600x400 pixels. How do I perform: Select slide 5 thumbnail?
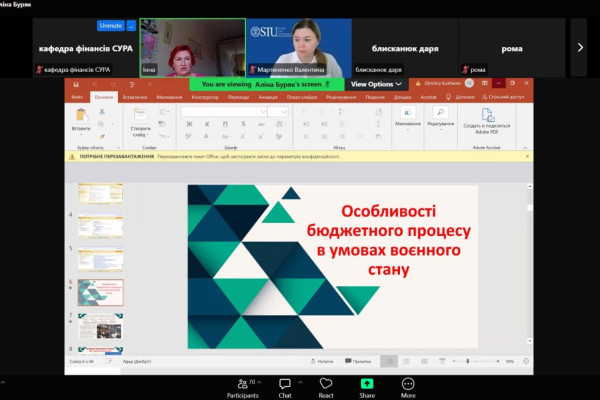point(100,259)
